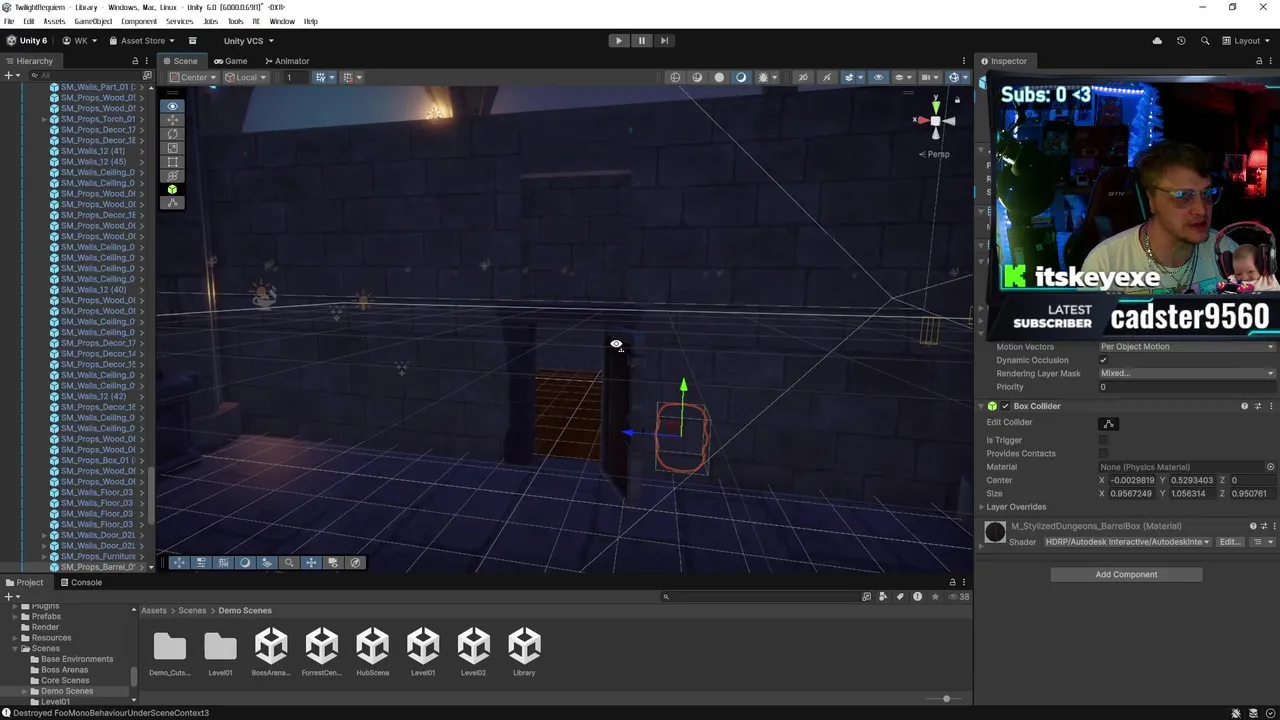Image resolution: width=1280 pixels, height=720 pixels.
Task: Click the Edit Collider icon button
Action: 1108,424
